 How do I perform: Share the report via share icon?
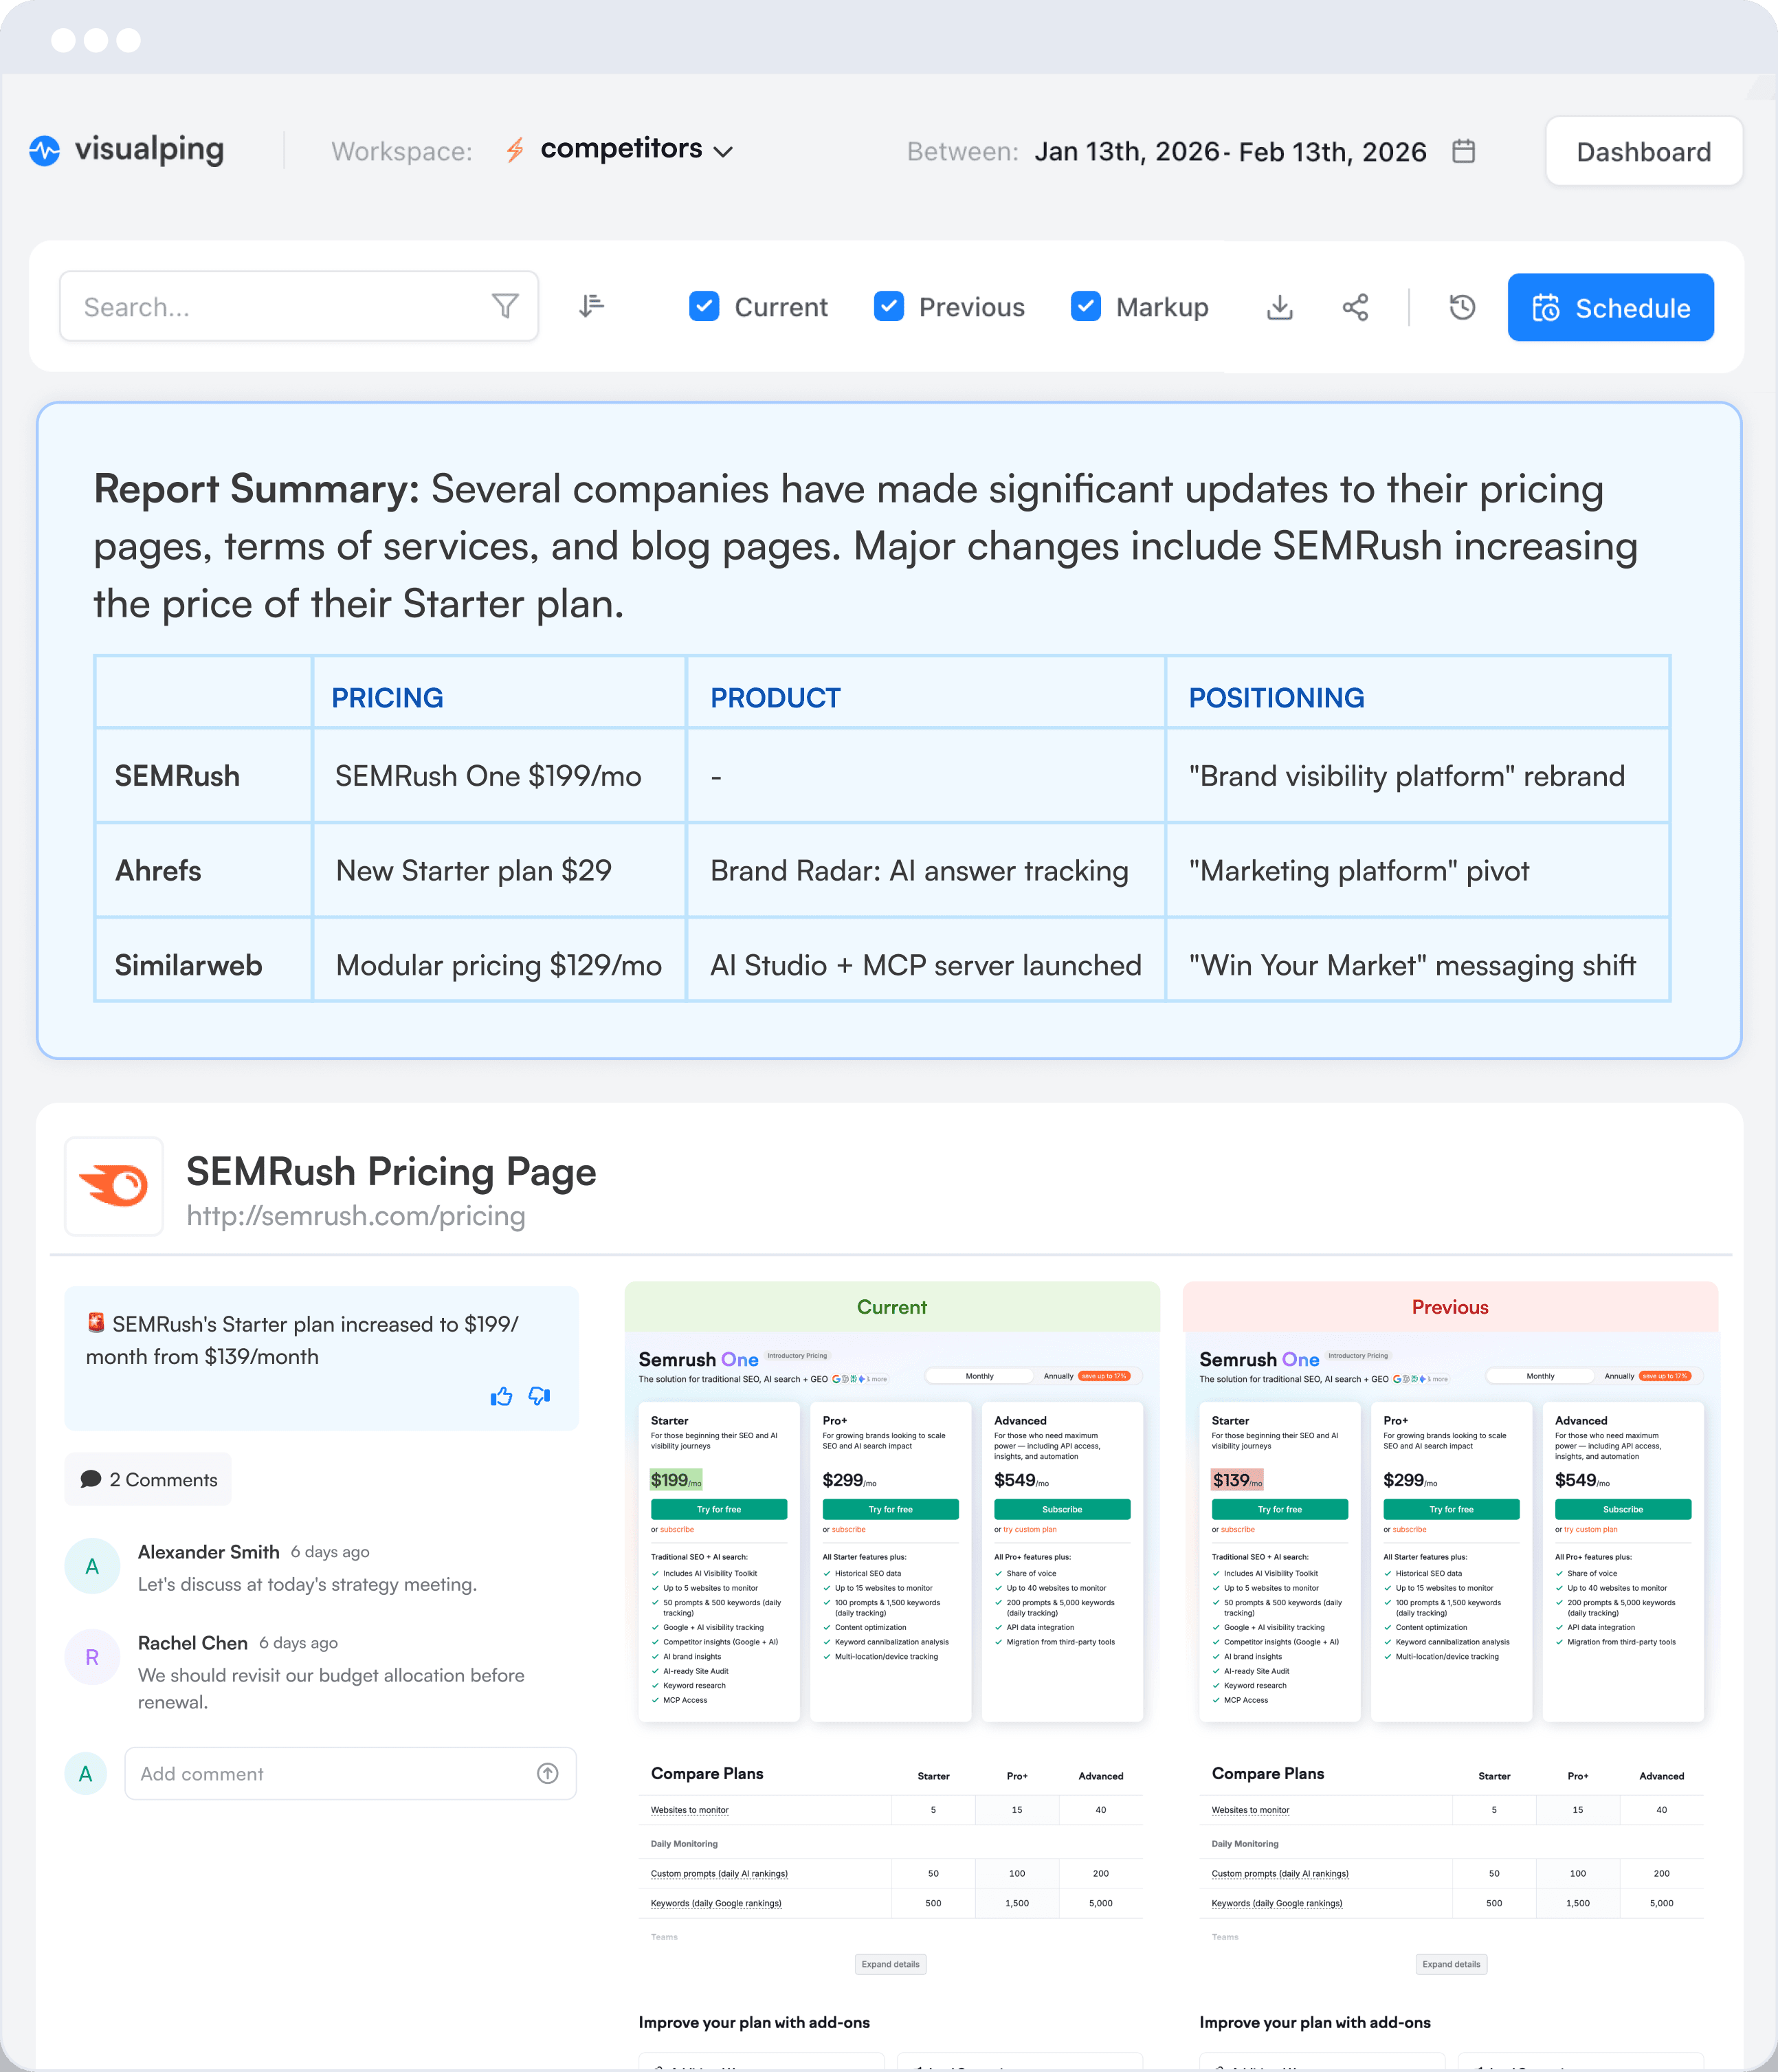point(1355,307)
